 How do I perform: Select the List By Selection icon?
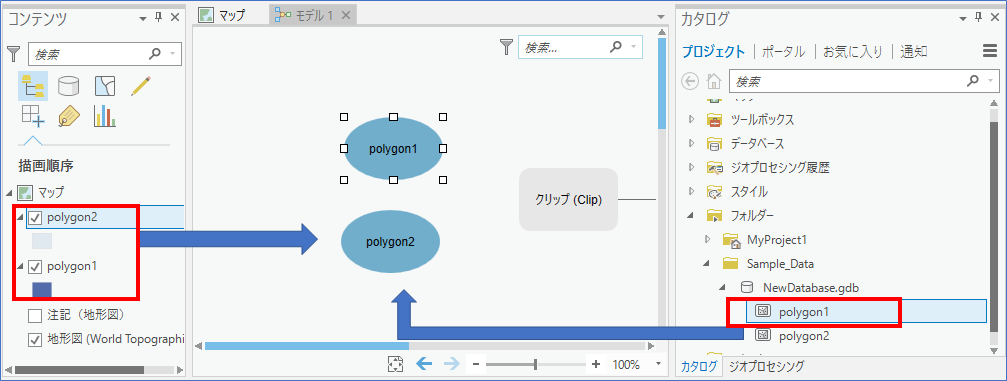[x=105, y=85]
